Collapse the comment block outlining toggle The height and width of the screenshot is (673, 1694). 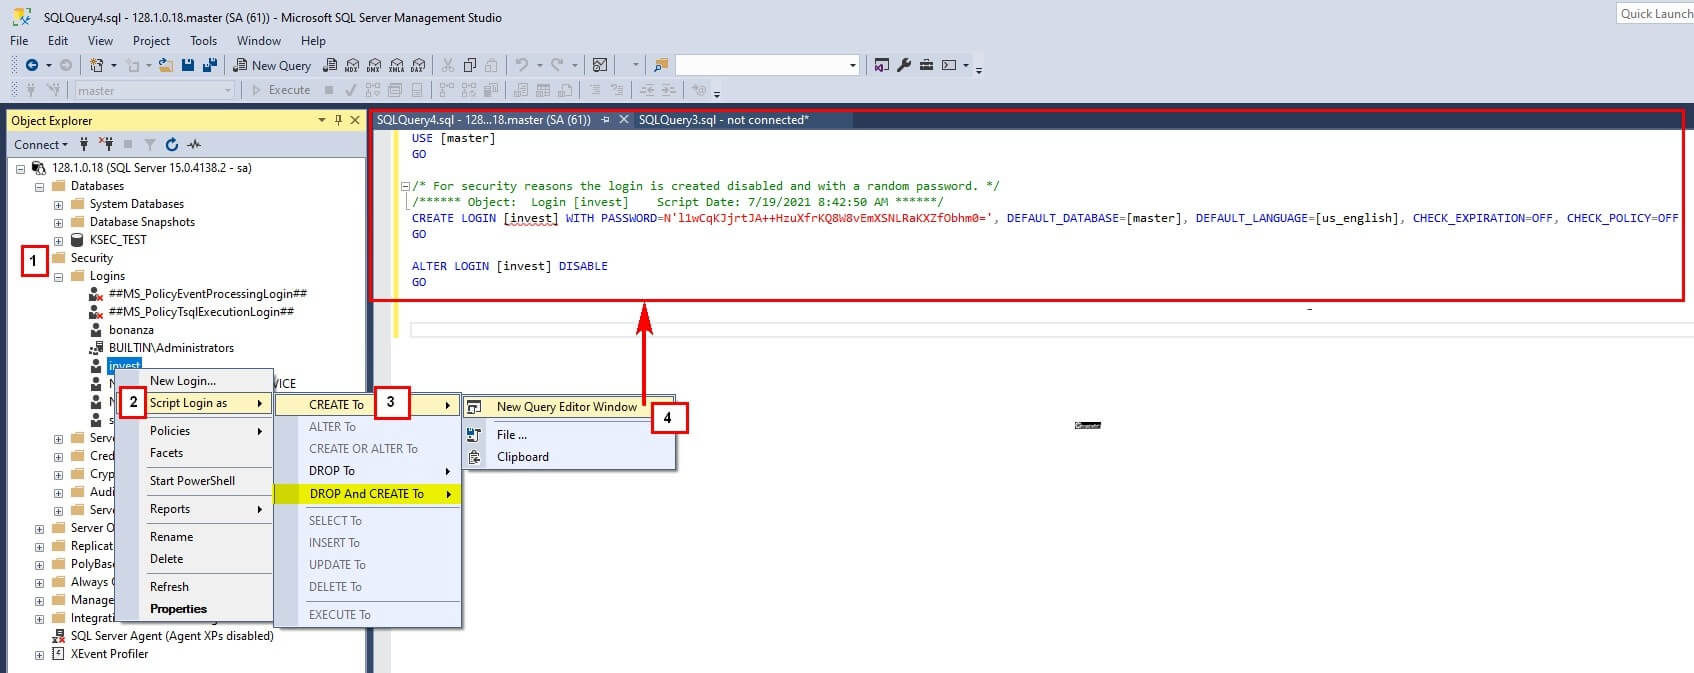point(405,186)
